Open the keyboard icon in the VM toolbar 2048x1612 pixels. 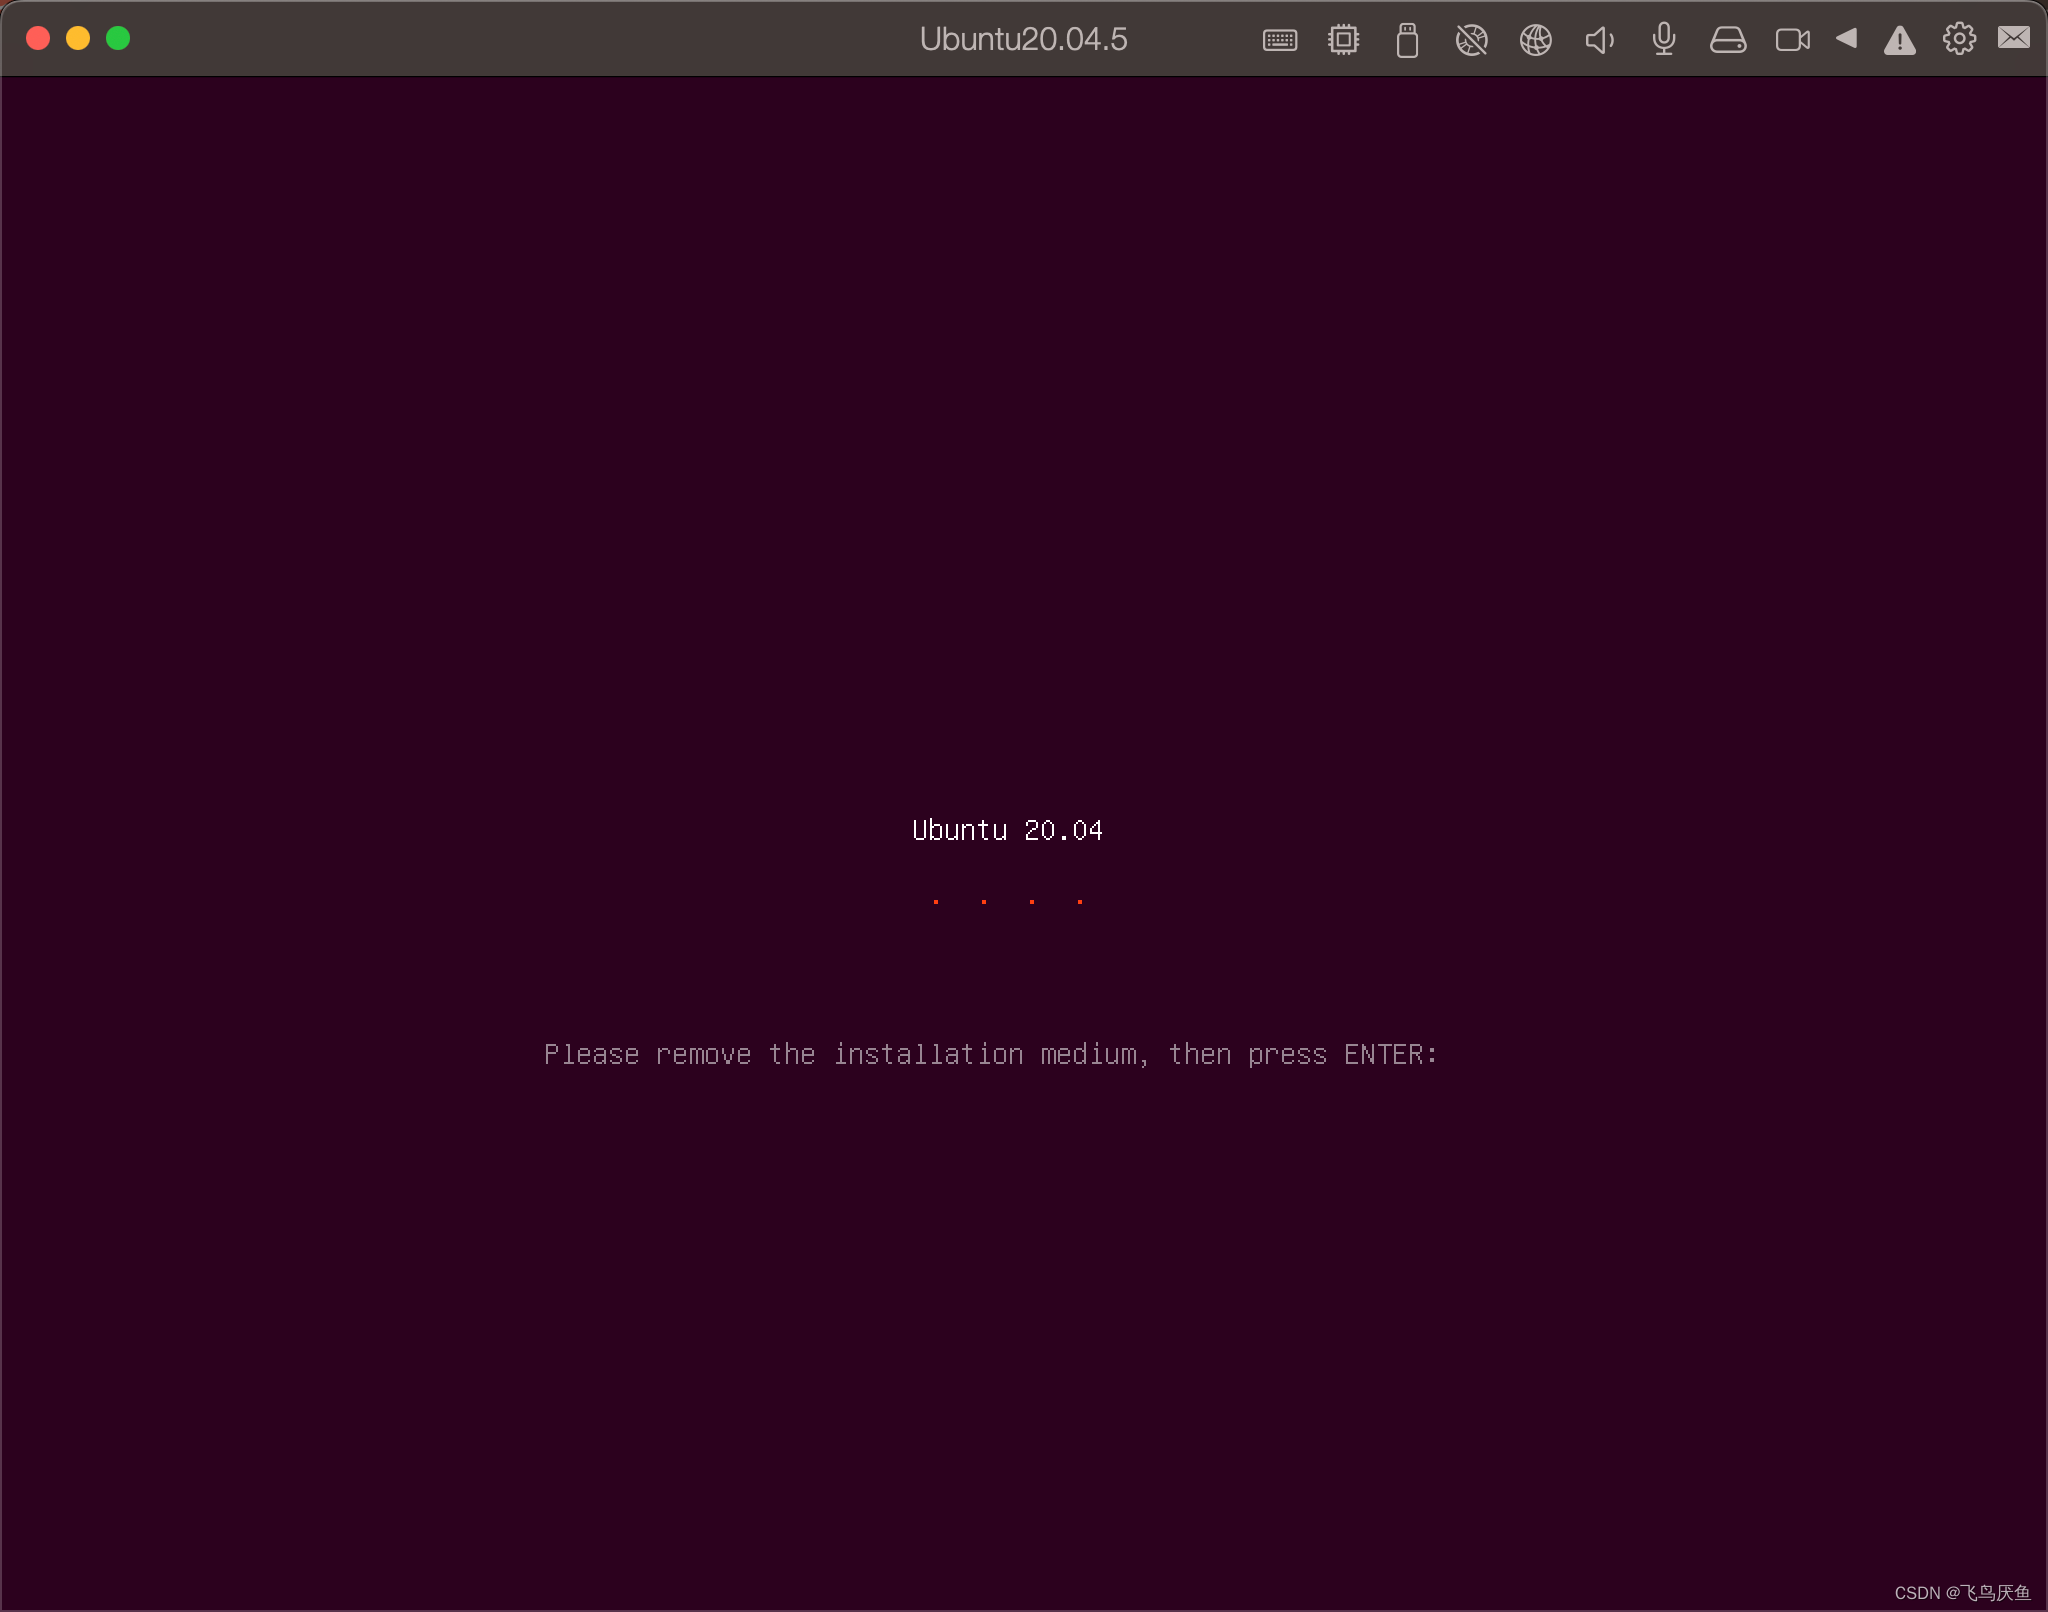1280,40
